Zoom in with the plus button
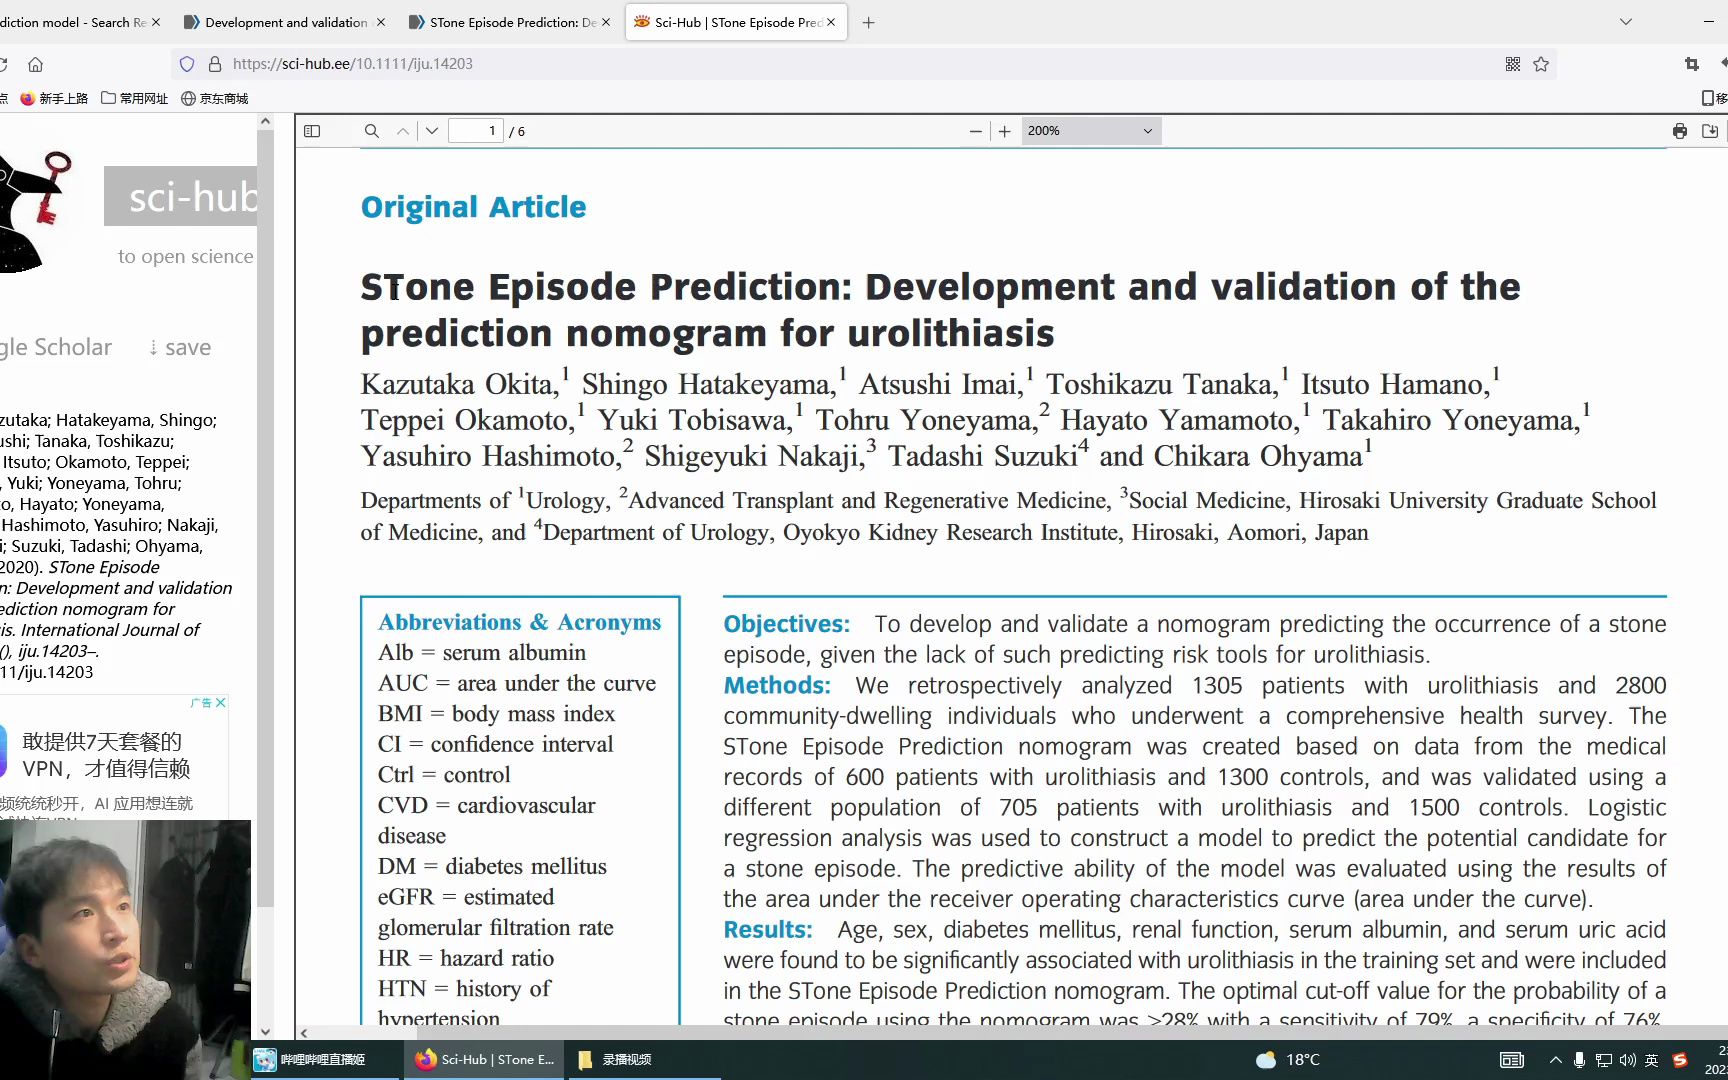 pyautogui.click(x=1005, y=131)
